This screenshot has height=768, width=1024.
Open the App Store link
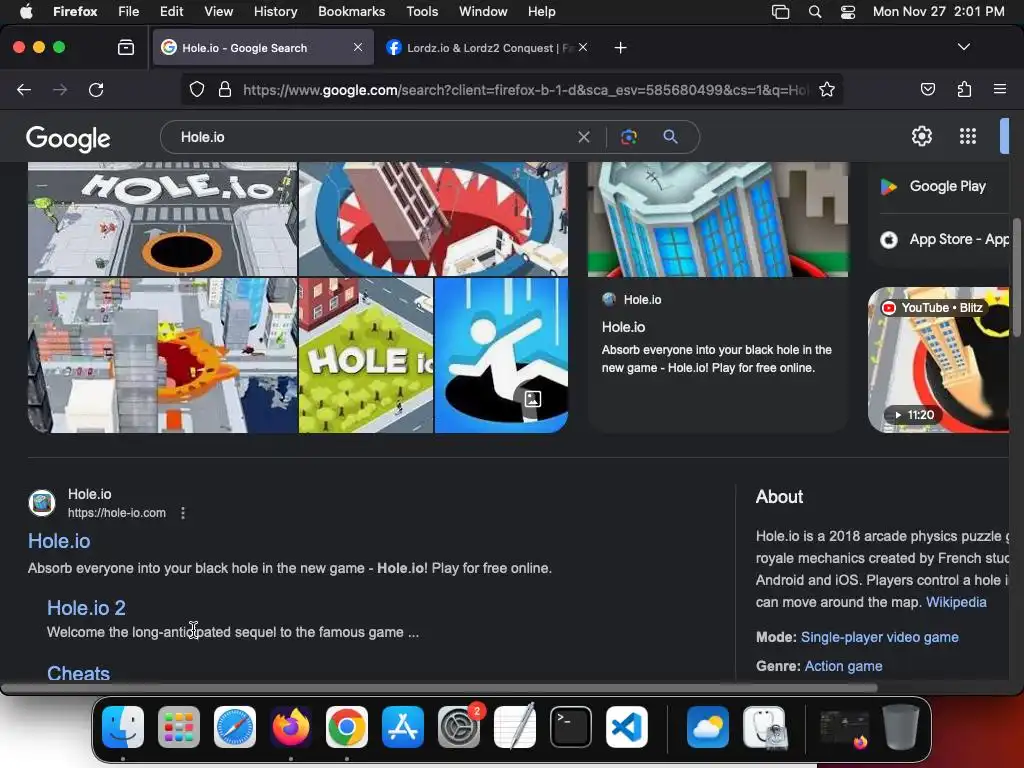tap(944, 239)
